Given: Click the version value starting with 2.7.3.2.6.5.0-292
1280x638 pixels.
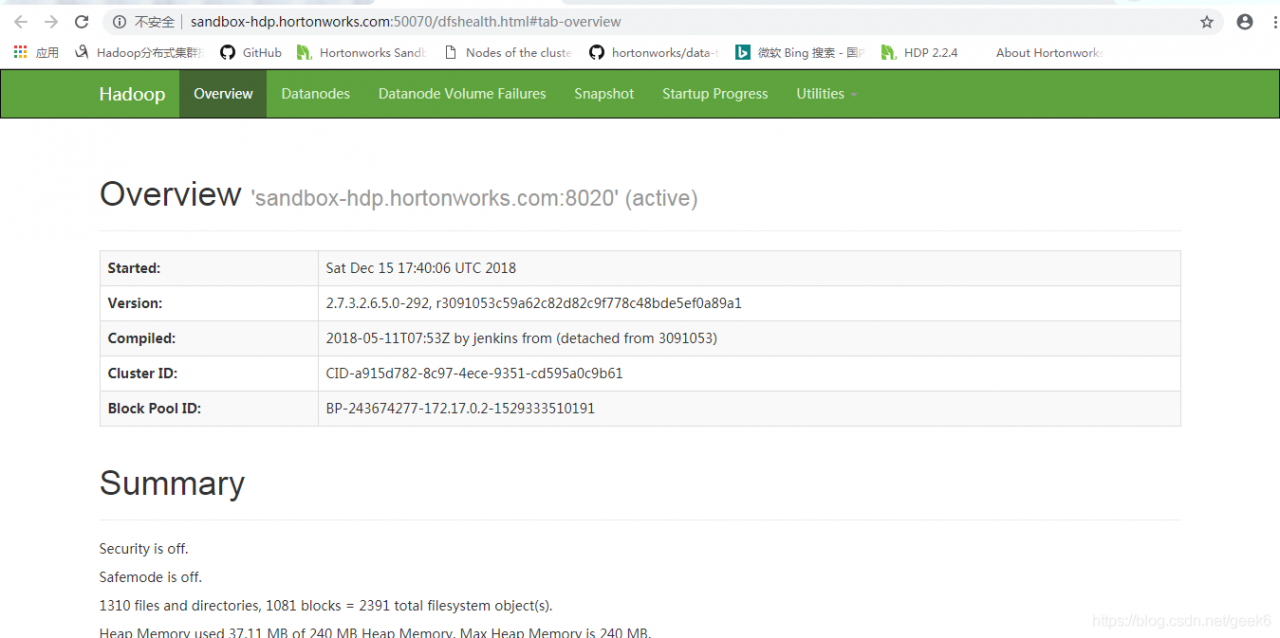Looking at the screenshot, I should coord(534,303).
